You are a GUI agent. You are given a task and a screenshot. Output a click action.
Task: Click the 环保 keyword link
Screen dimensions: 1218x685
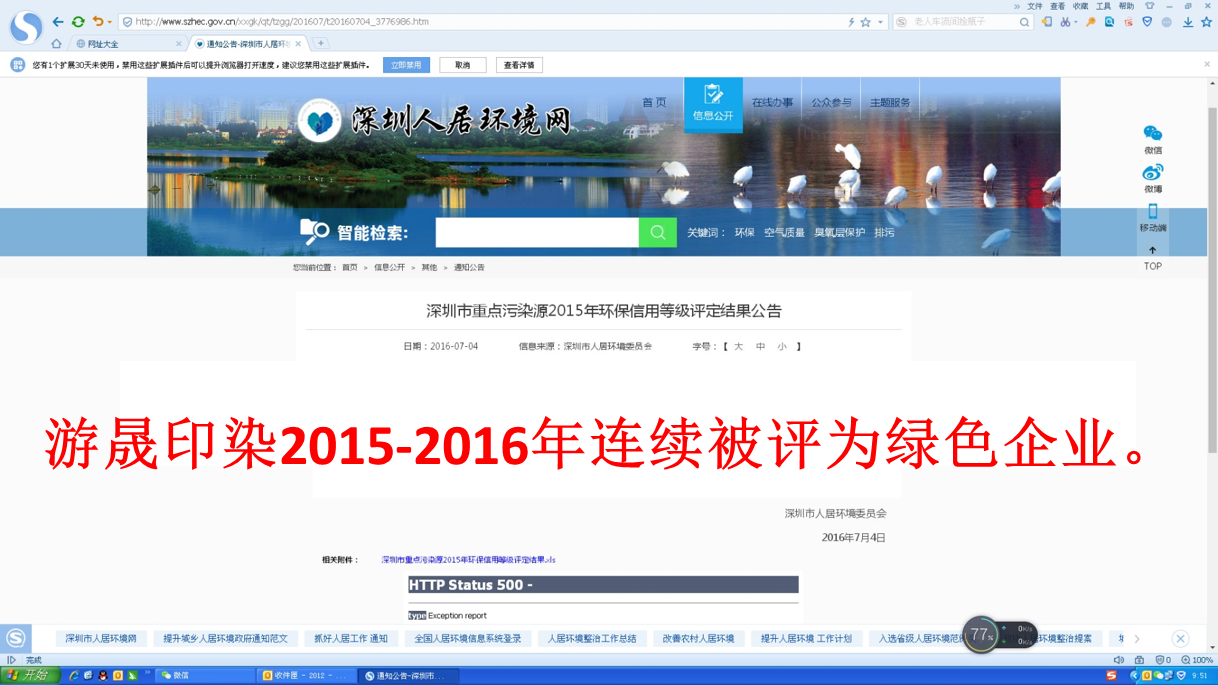(744, 233)
